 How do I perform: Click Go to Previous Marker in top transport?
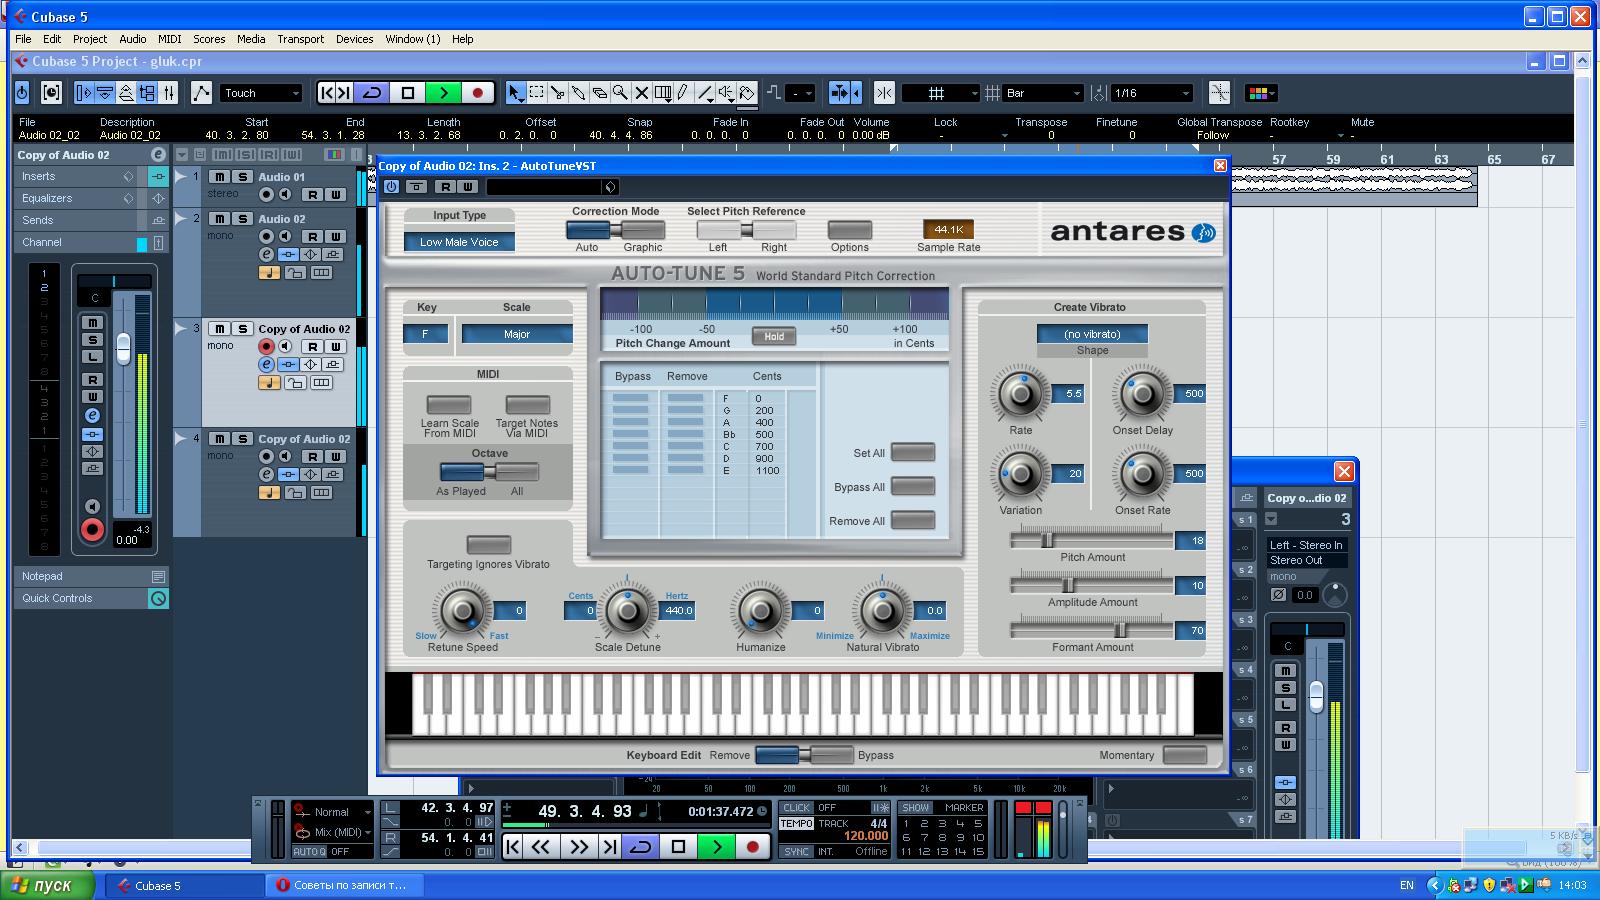326,93
